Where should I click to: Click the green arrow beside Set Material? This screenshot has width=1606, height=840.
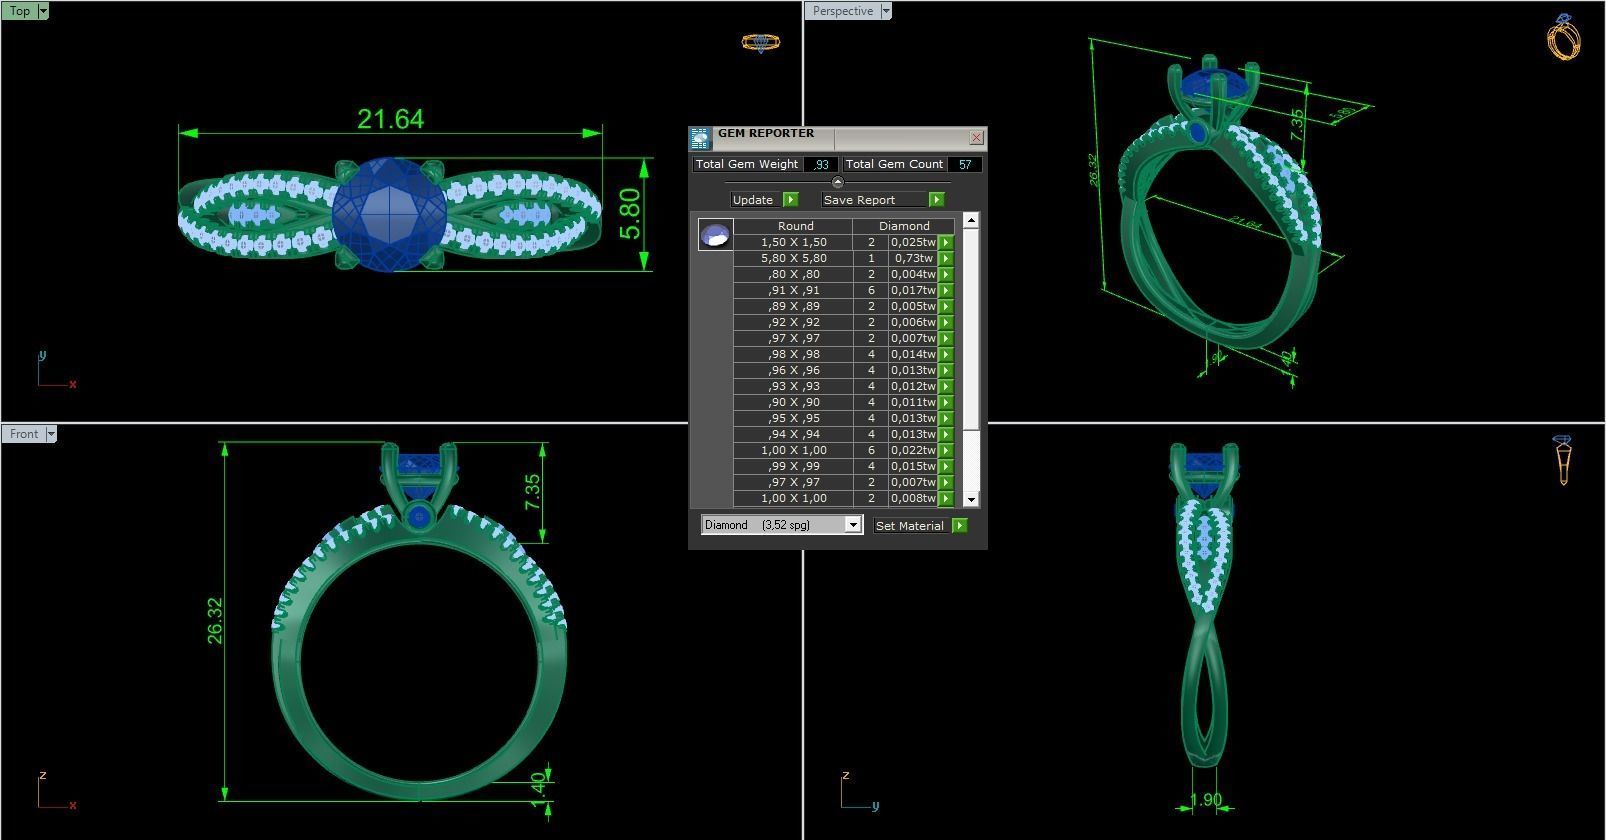click(x=960, y=526)
